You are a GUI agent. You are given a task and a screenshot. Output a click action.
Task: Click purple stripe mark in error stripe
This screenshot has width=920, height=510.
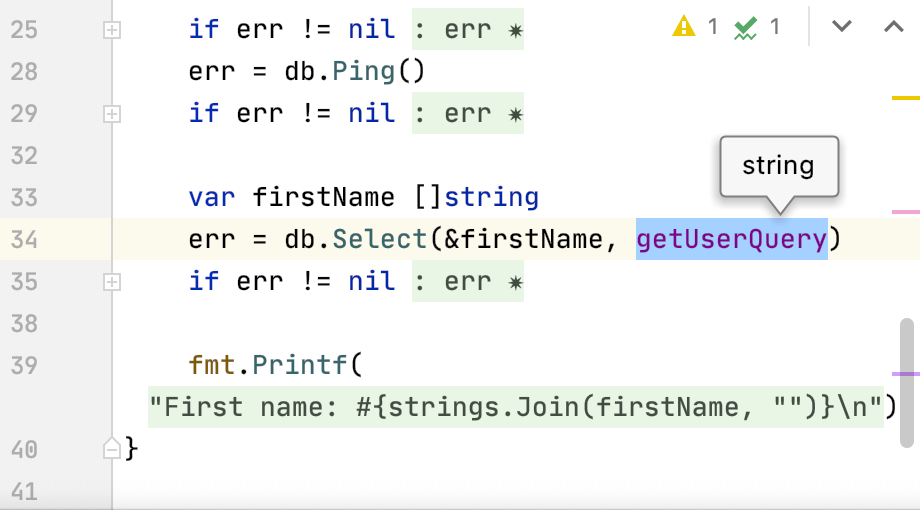click(905, 374)
